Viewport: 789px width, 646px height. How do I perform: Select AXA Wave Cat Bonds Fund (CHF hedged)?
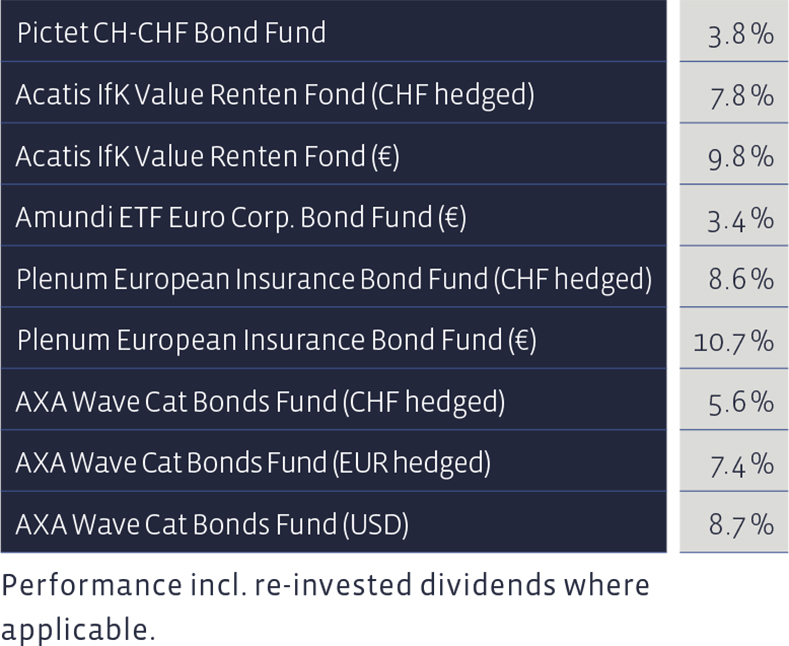[x=334, y=399]
